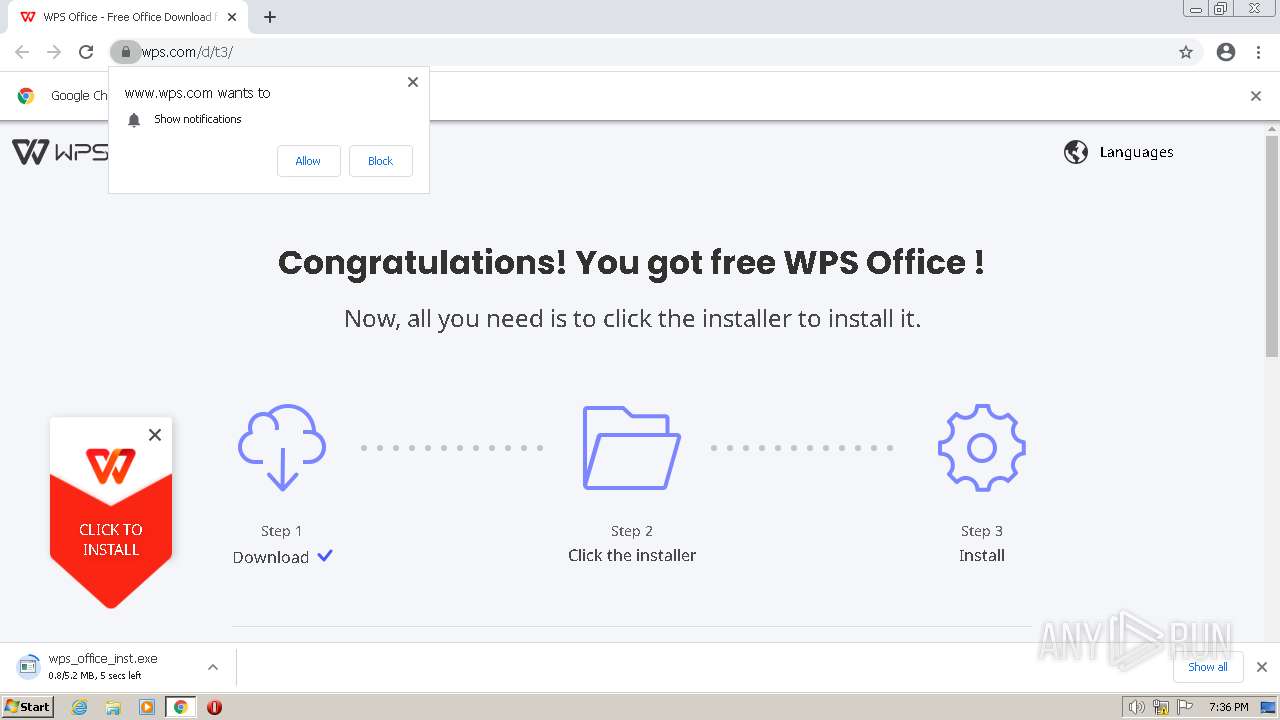1280x720 pixels.
Task: Click the globe icon beside Languages
Action: click(x=1076, y=152)
